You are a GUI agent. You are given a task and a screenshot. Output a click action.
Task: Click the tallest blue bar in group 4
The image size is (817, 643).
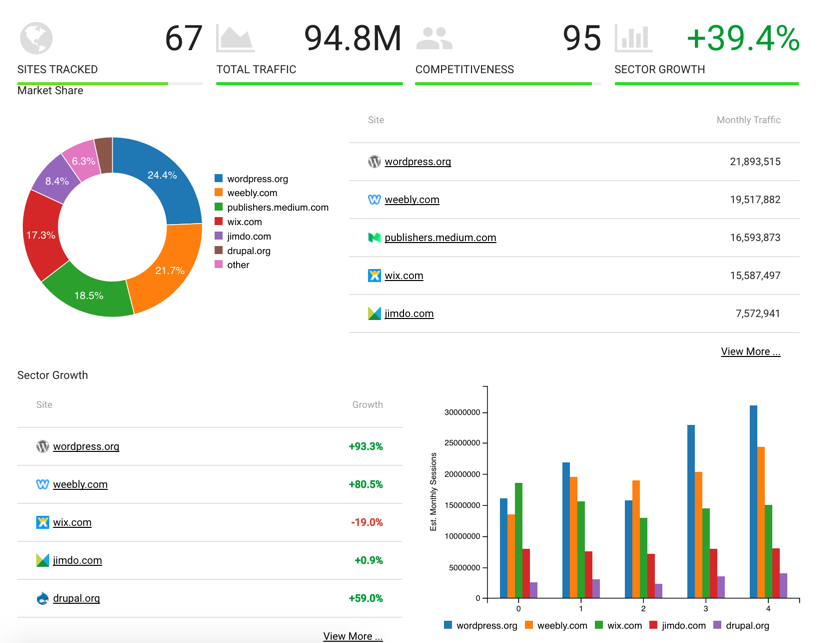click(x=753, y=501)
